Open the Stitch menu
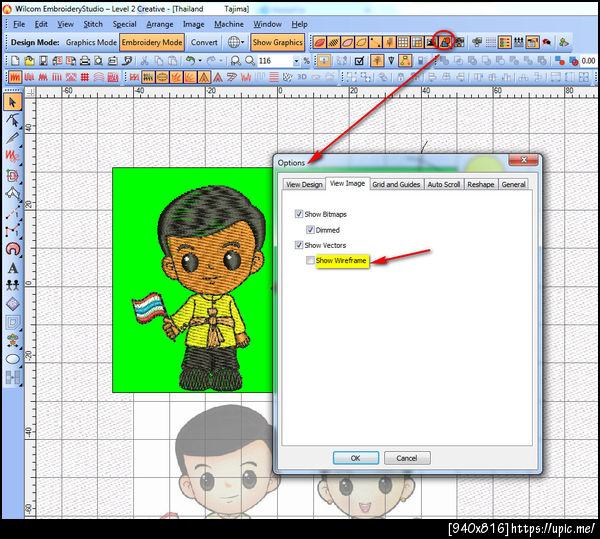 (x=93, y=24)
